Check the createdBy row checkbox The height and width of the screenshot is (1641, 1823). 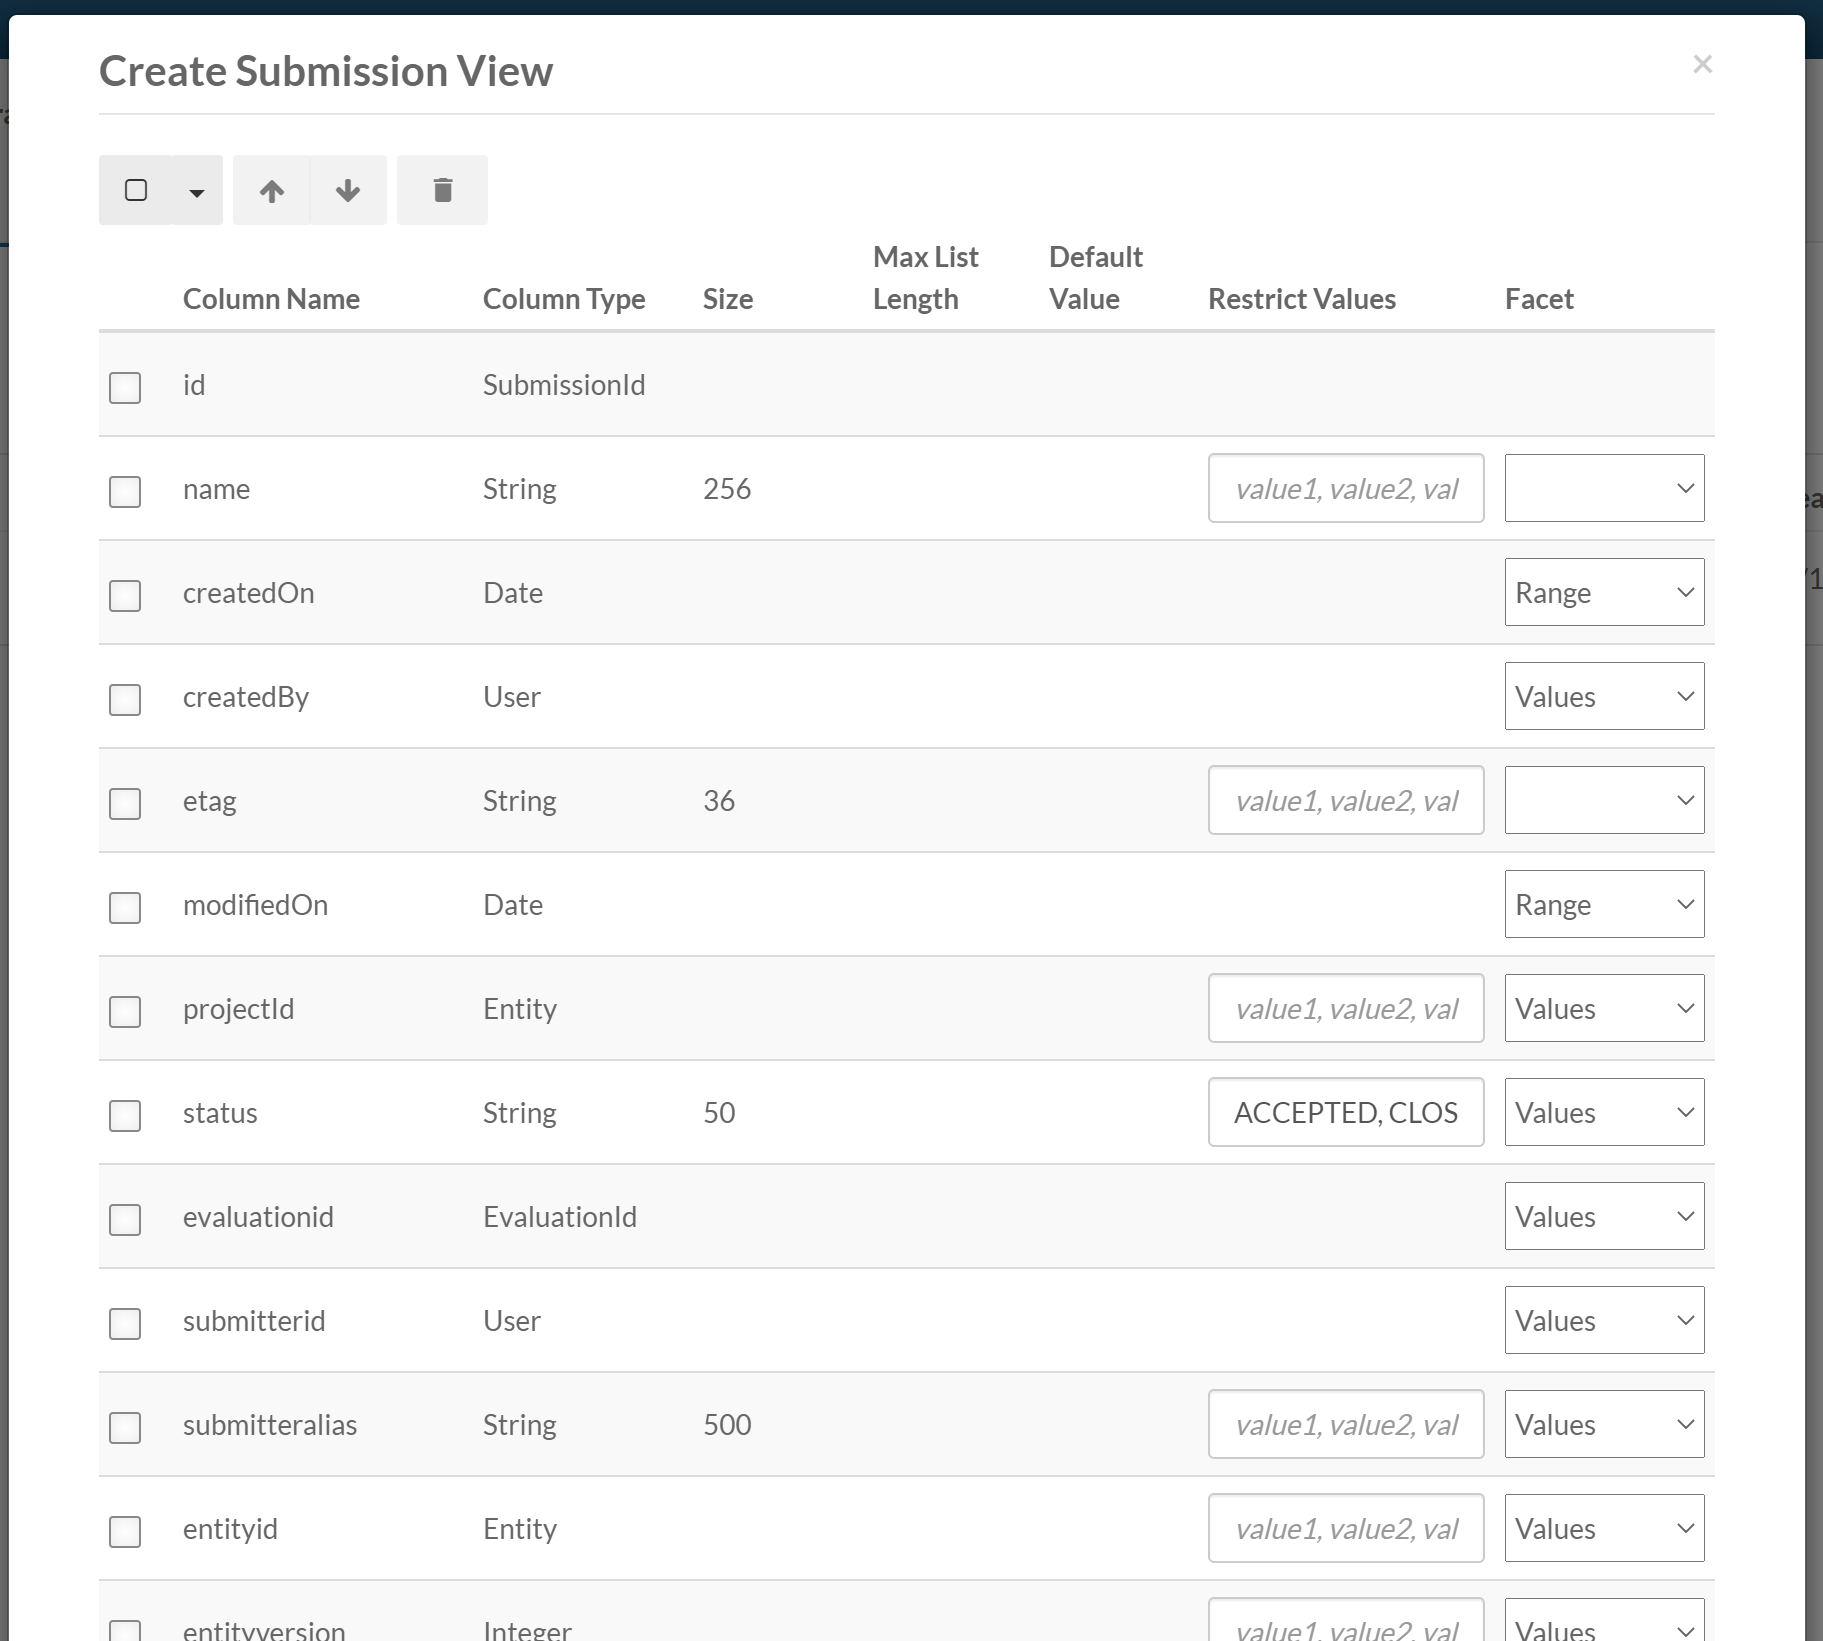tap(124, 700)
